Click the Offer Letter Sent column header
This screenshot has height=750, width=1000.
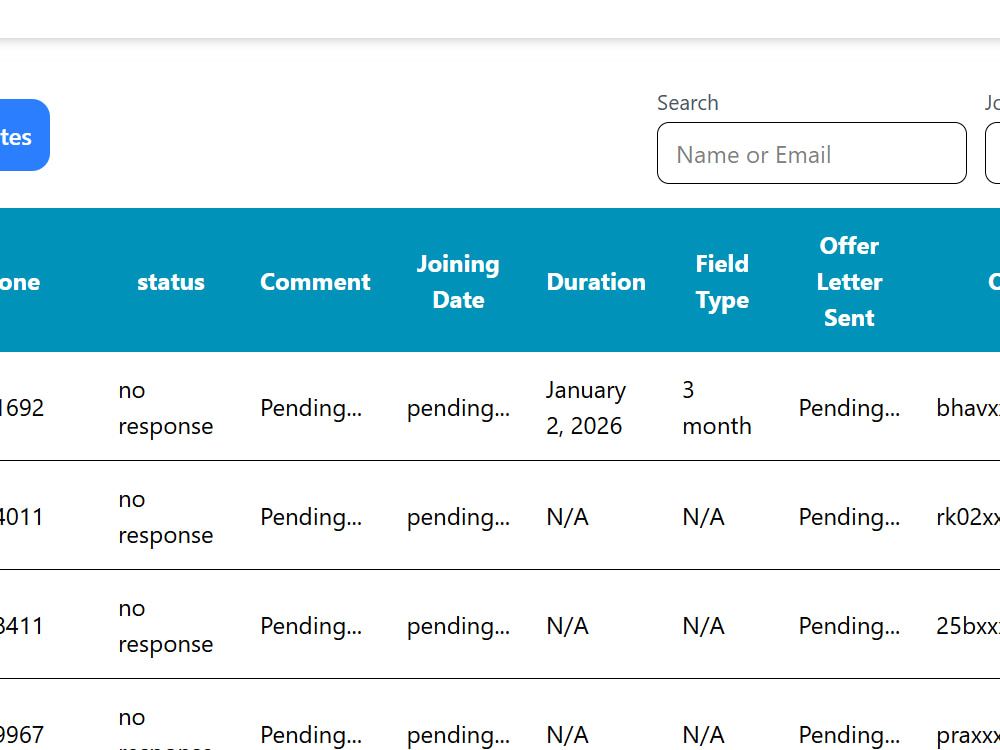click(849, 282)
